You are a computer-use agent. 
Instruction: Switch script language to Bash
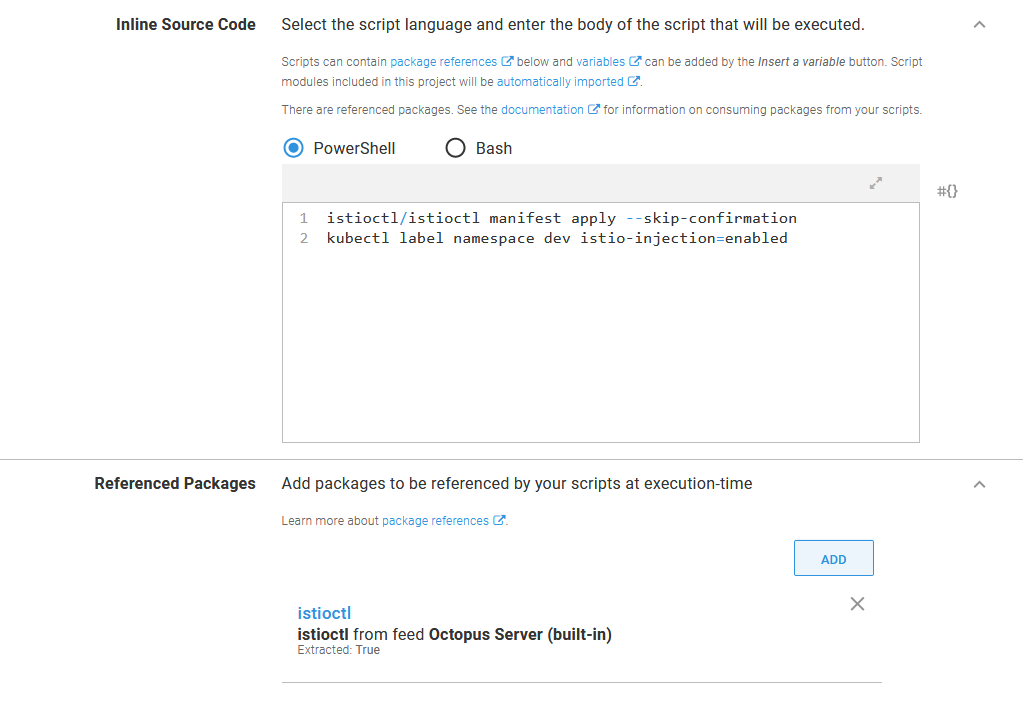455,147
